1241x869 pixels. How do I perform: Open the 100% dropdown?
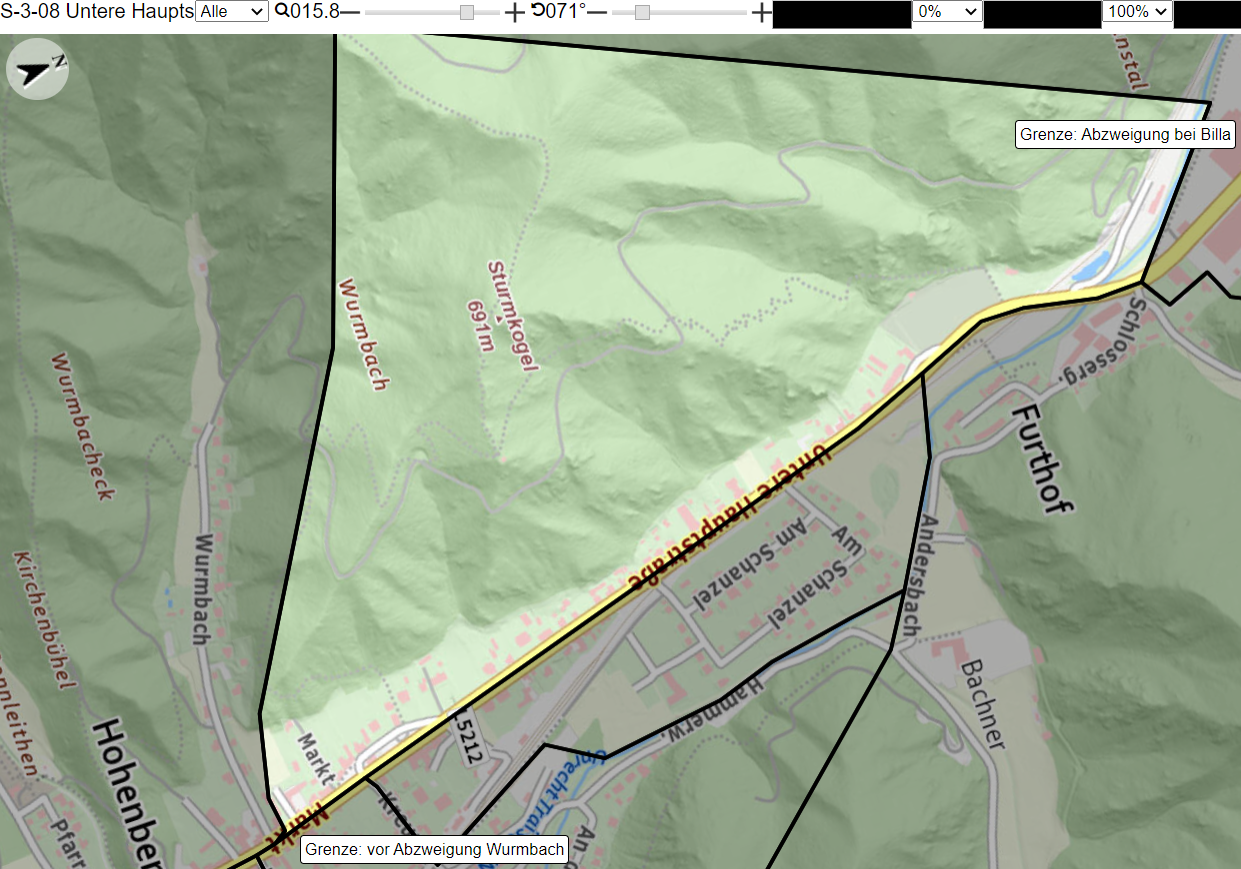click(x=1137, y=11)
